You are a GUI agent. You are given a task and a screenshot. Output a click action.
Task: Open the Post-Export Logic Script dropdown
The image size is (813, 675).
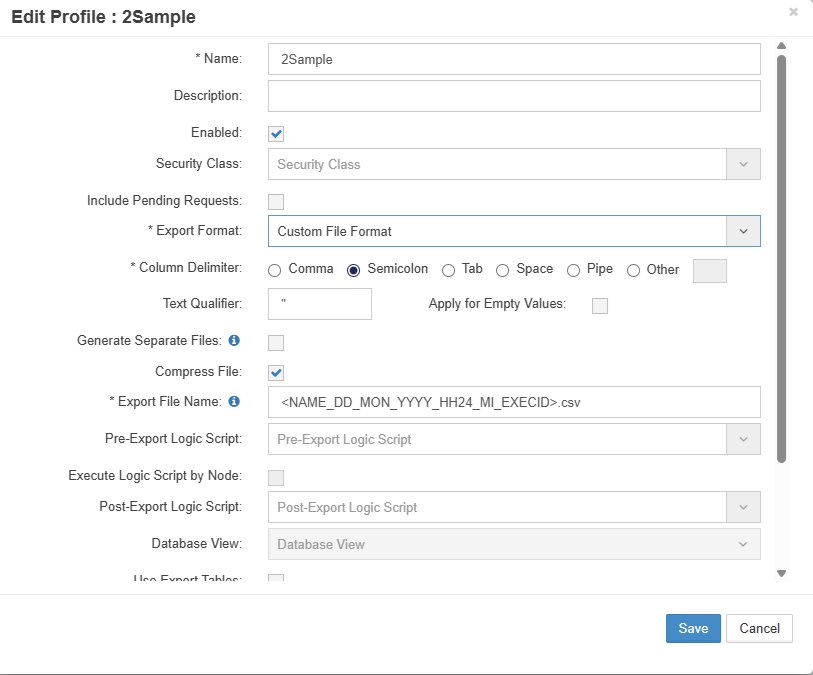pyautogui.click(x=745, y=507)
